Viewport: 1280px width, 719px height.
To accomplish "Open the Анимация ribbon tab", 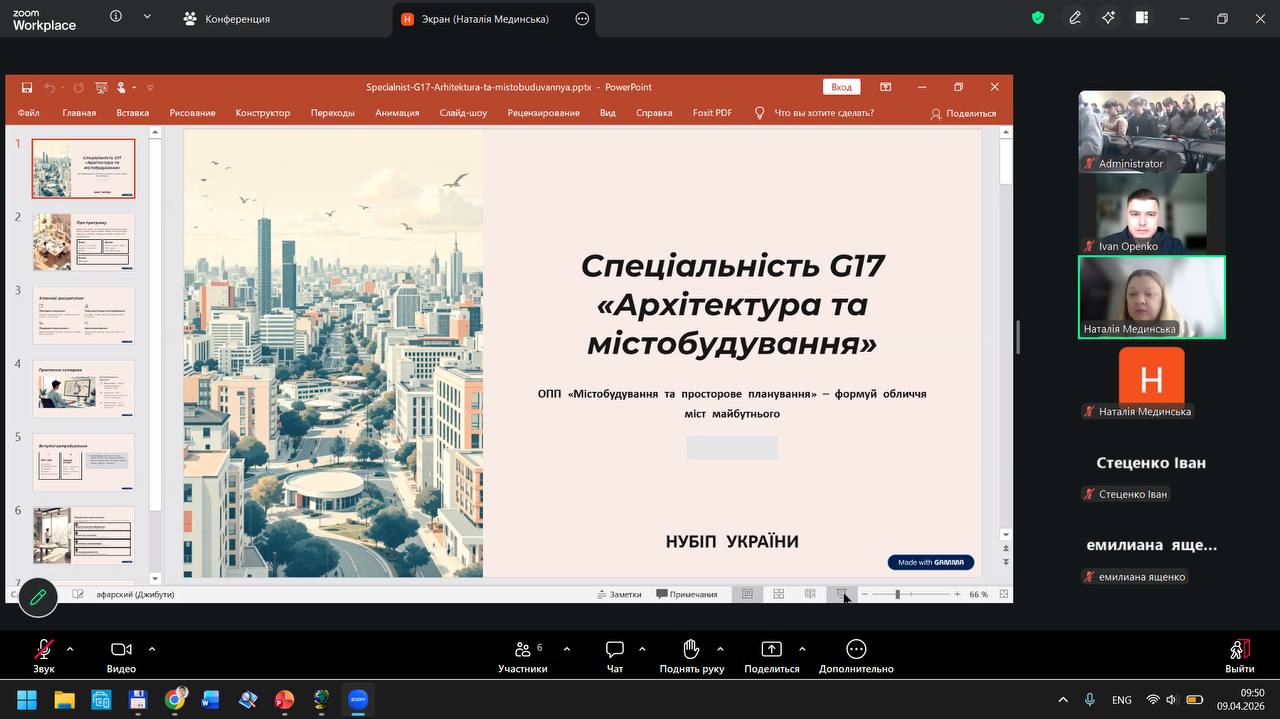I will 397,113.
